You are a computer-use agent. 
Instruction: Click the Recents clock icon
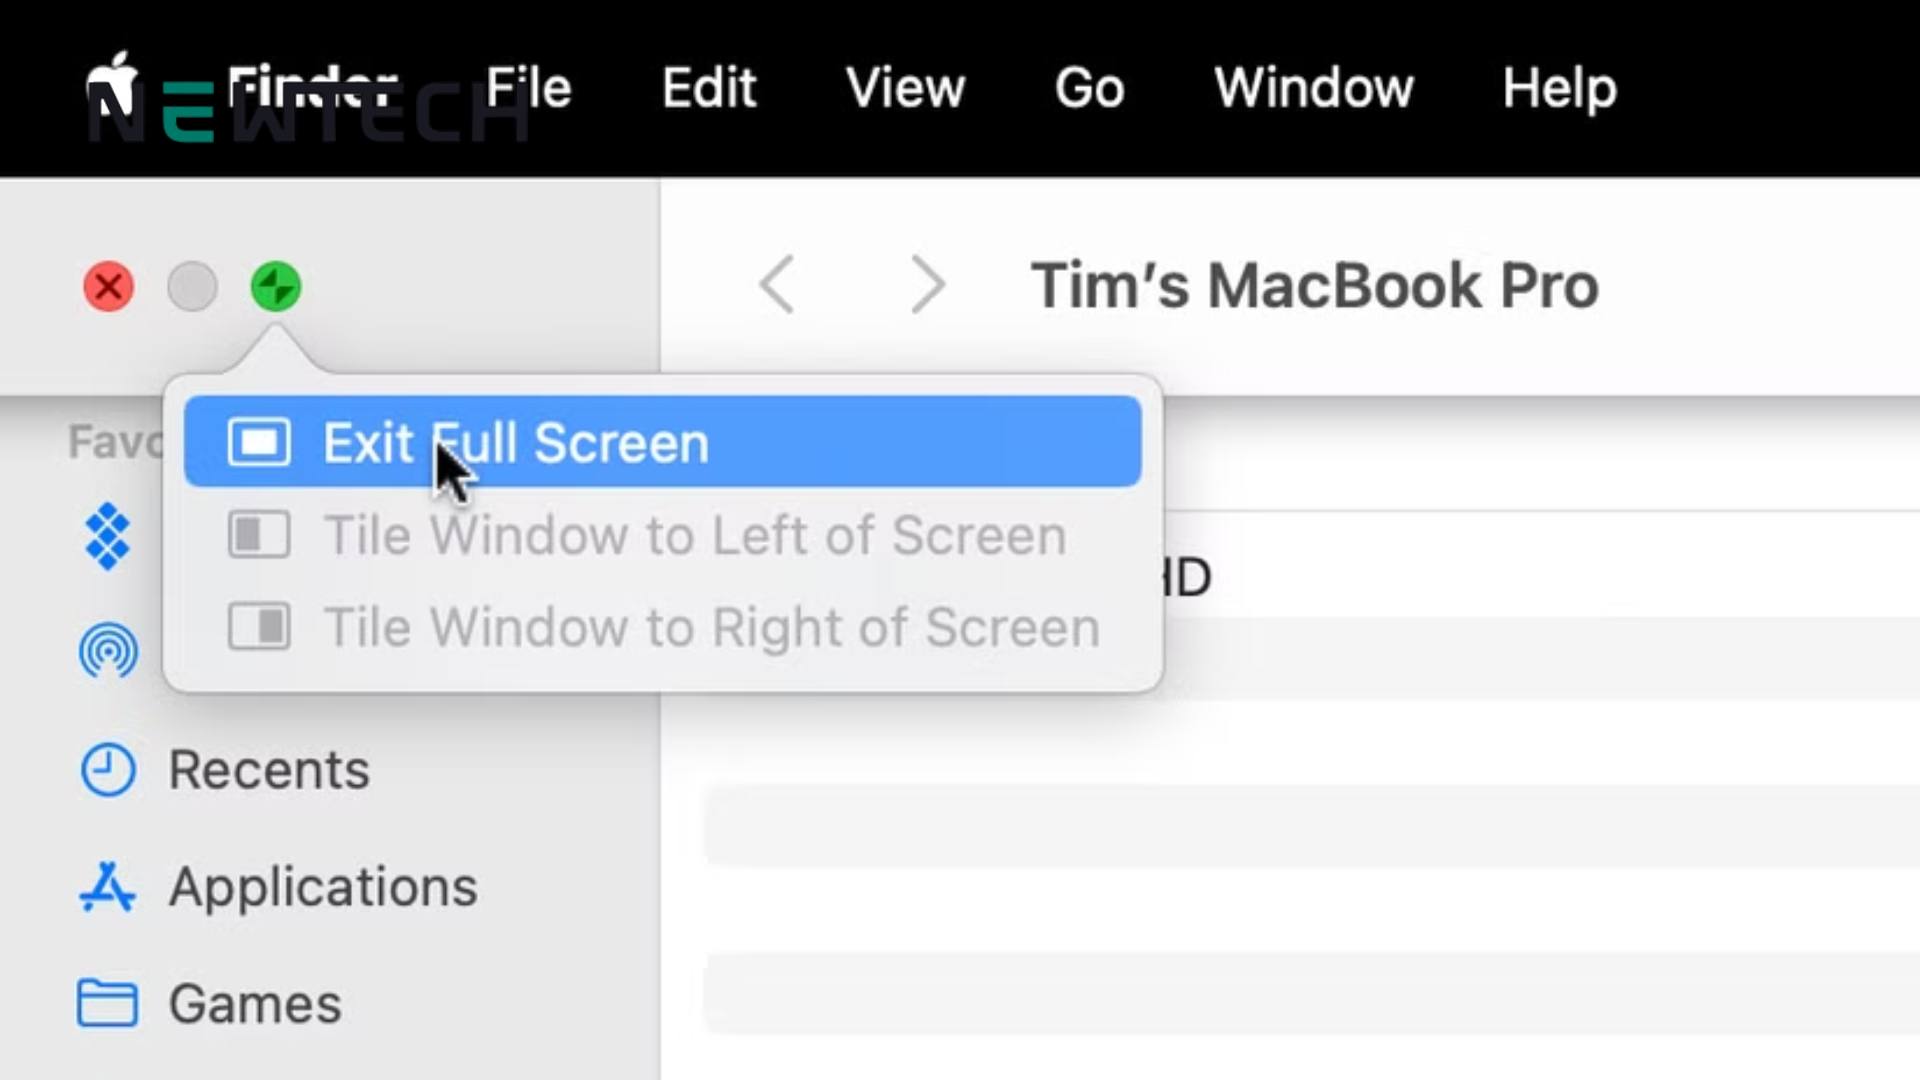[x=108, y=770]
